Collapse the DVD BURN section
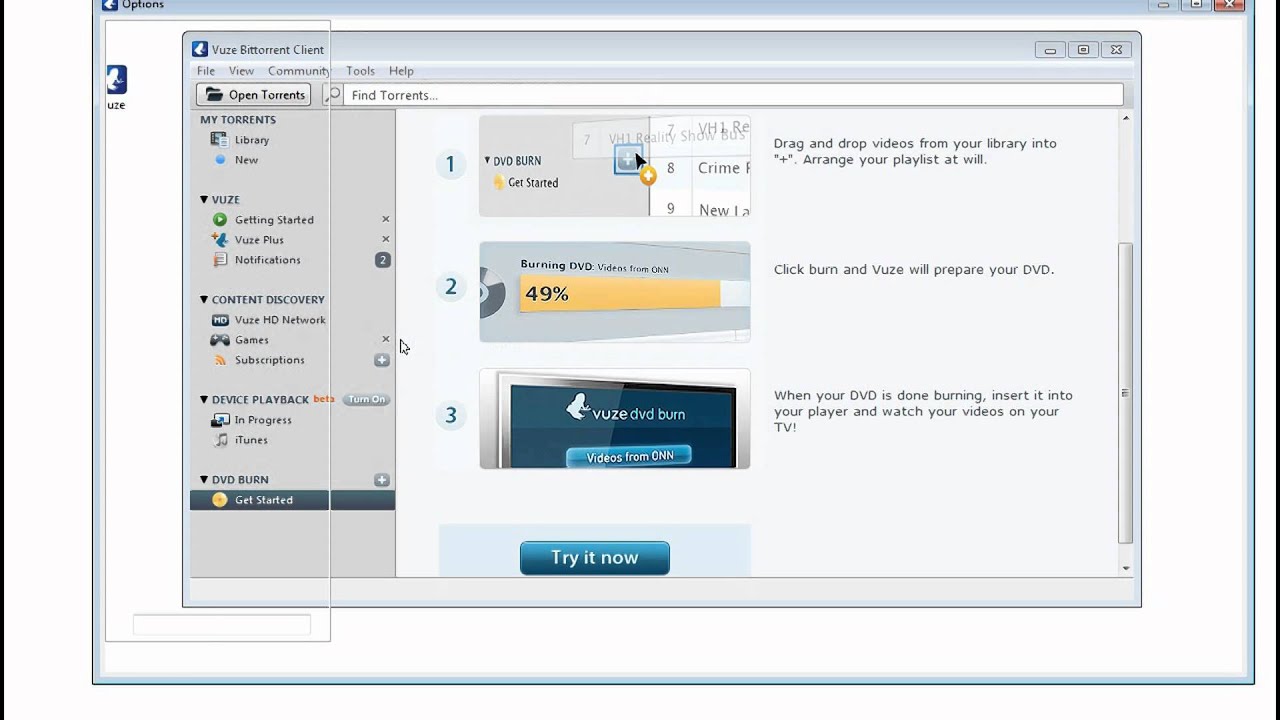The image size is (1280, 720). tap(204, 480)
